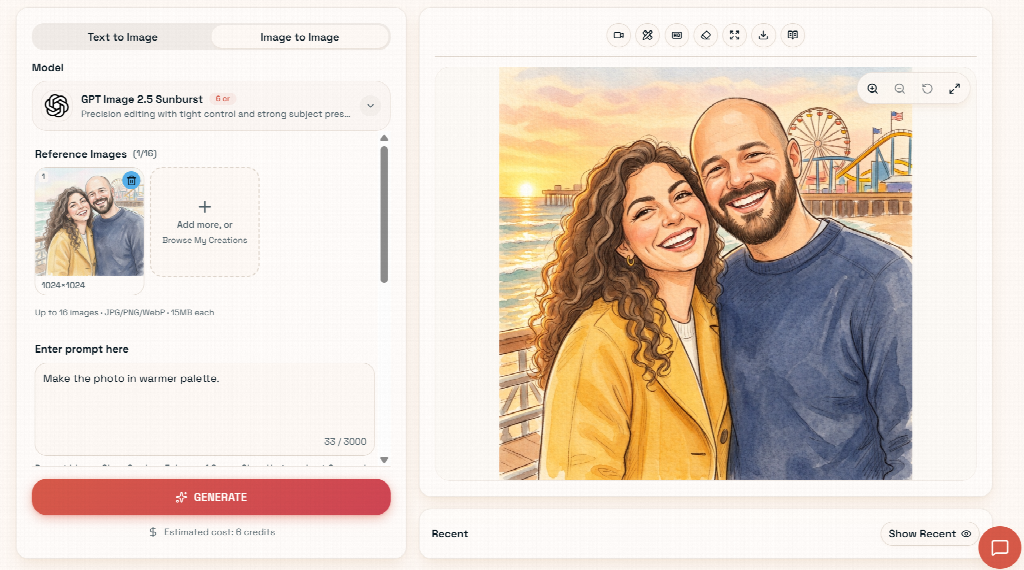This screenshot has height=570, width=1024.
Task: Click the OpenAI model logo
Action: 57,105
